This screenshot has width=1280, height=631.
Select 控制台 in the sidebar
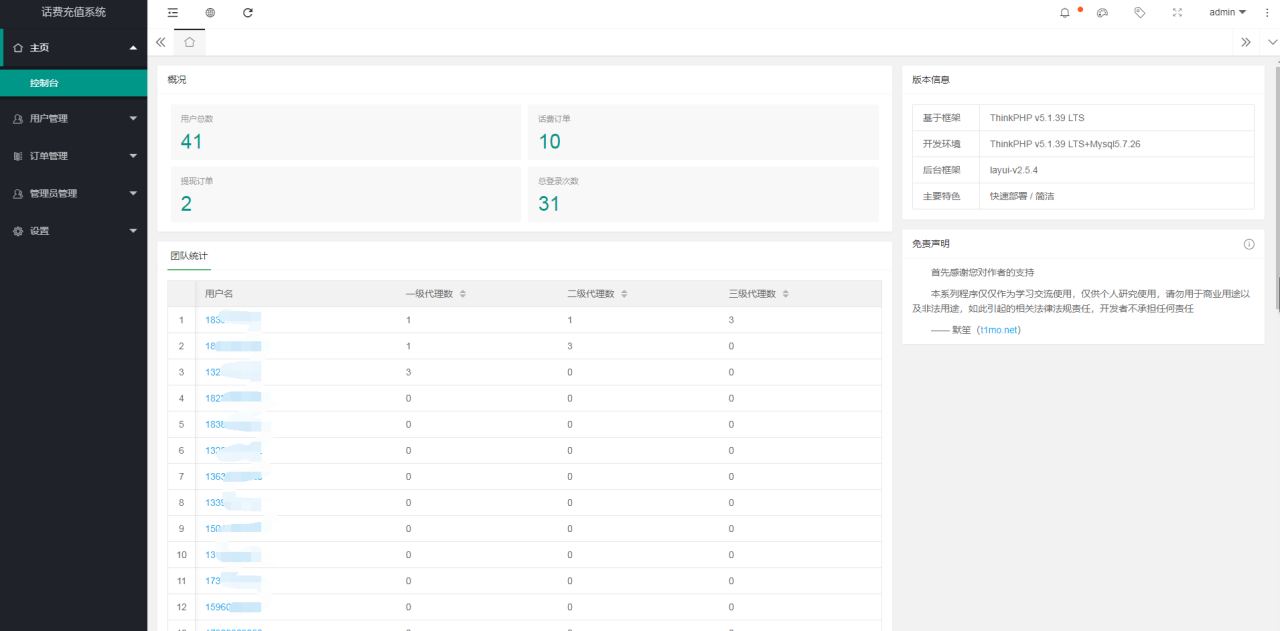click(x=44, y=83)
